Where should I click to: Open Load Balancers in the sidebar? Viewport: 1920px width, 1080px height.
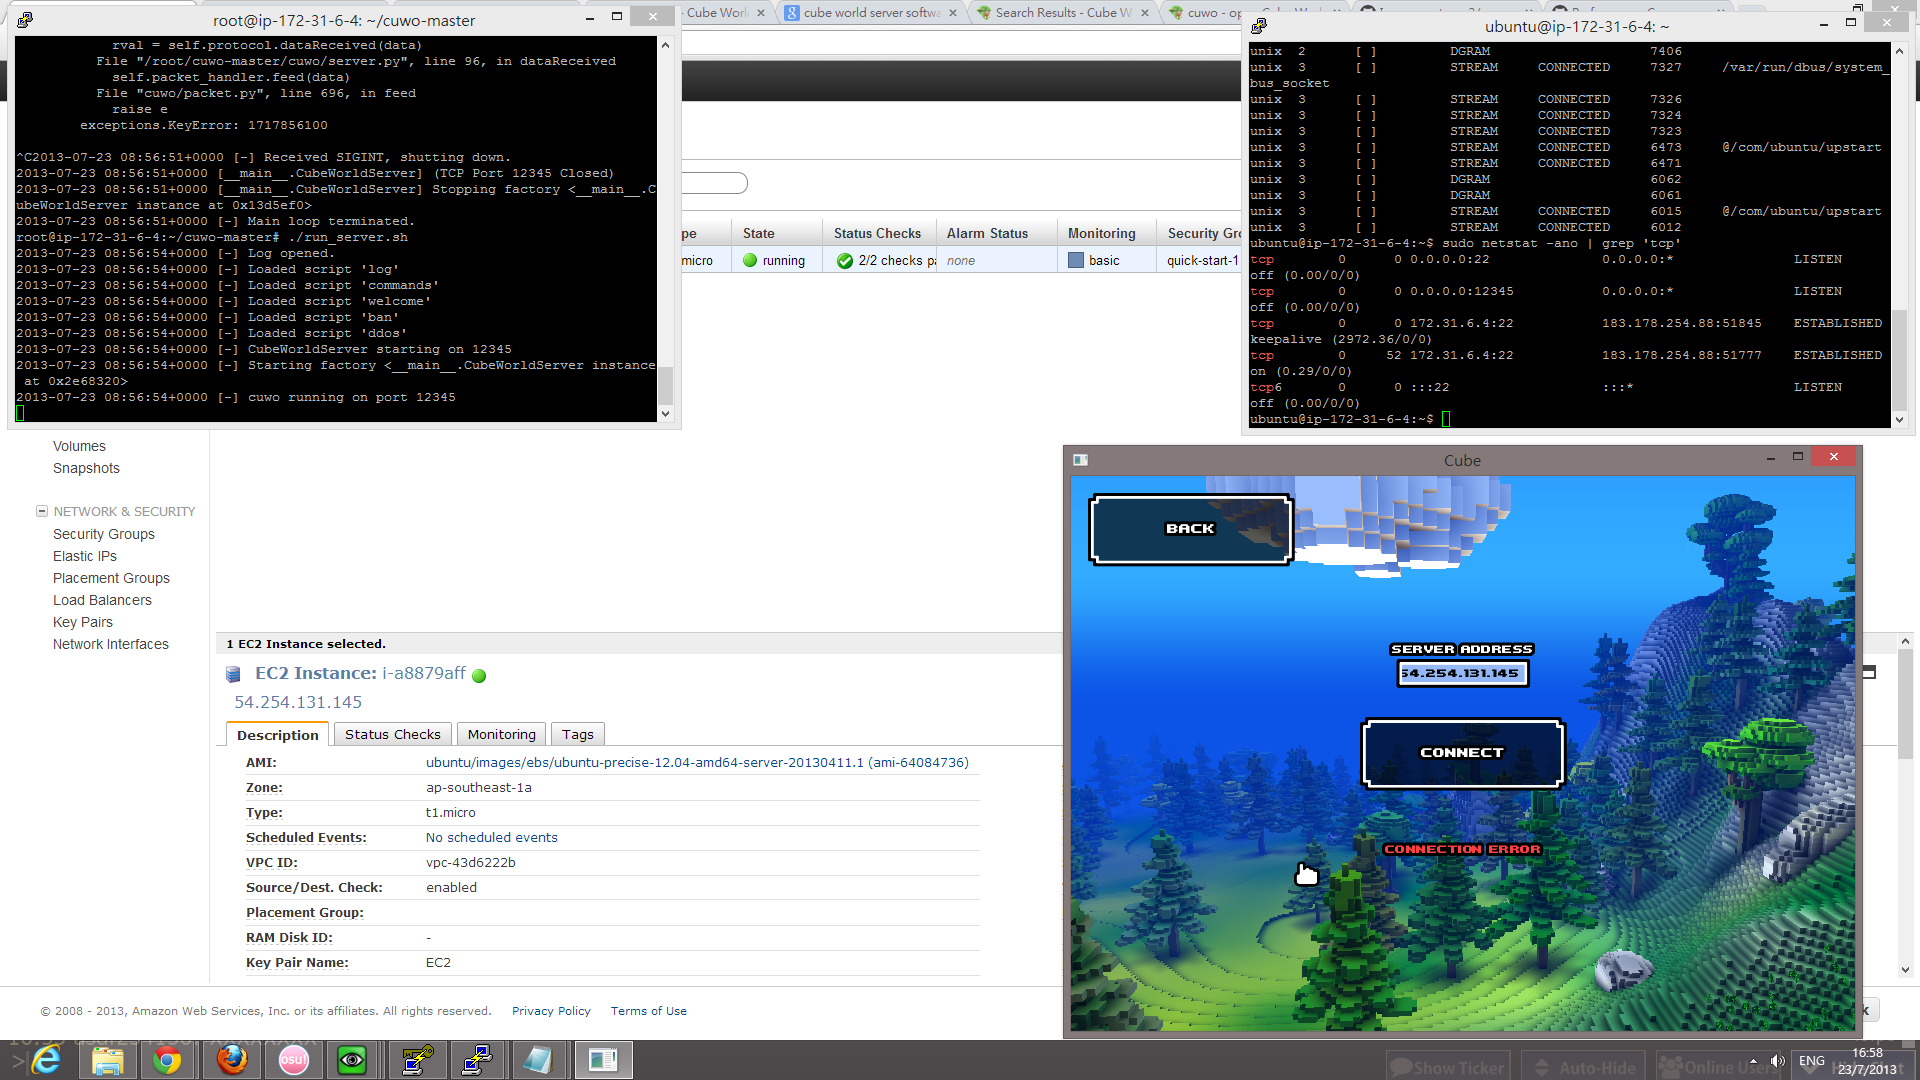point(102,600)
